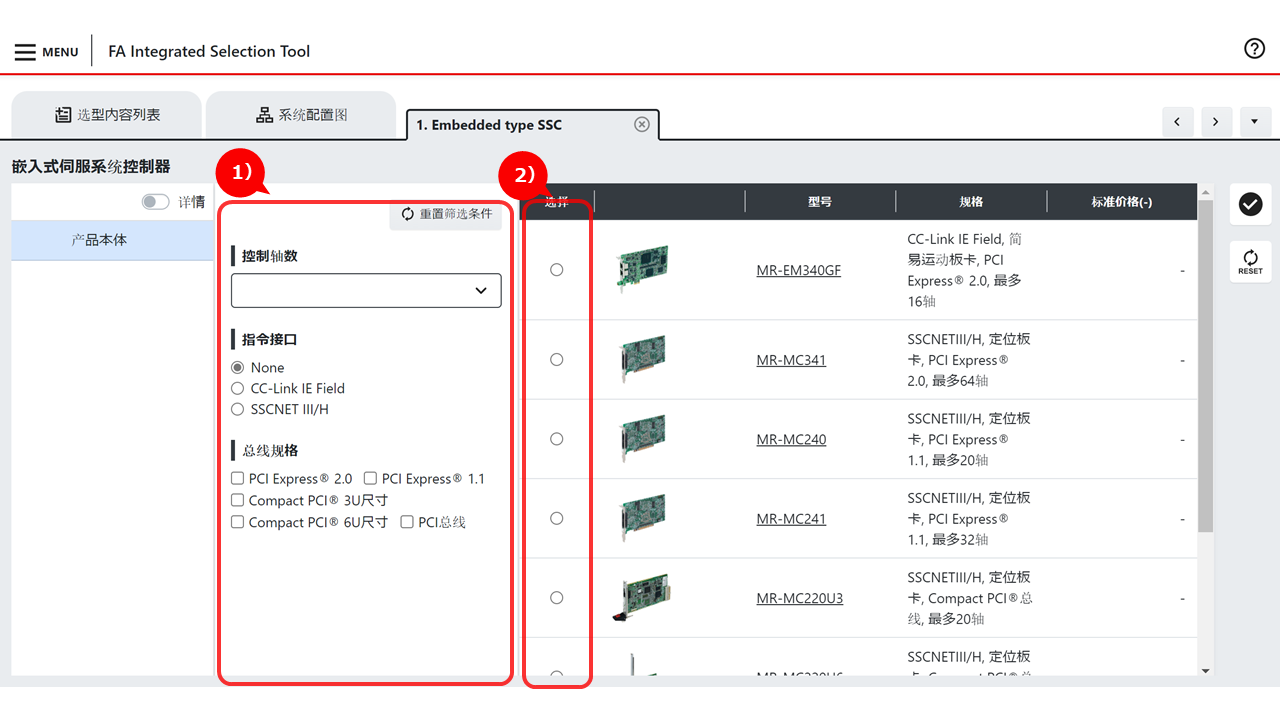Enable Compact PCI 3U尺寸 checkbox
The width and height of the screenshot is (1280, 720).
point(238,500)
